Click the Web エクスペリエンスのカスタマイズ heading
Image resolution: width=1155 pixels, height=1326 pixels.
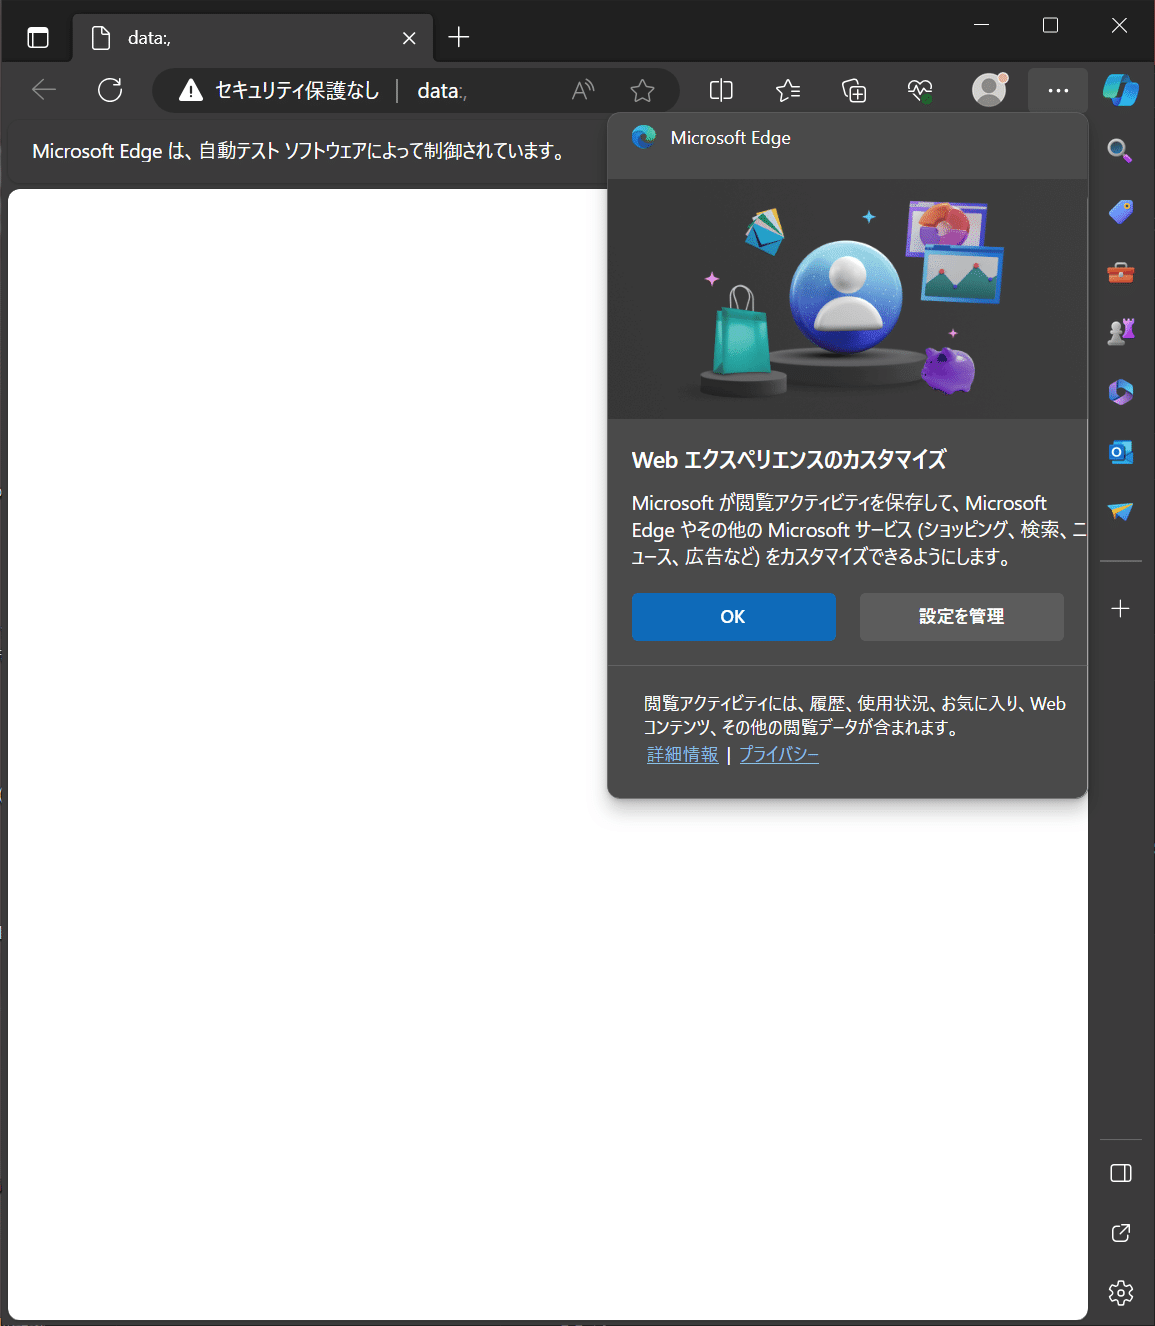pos(789,460)
